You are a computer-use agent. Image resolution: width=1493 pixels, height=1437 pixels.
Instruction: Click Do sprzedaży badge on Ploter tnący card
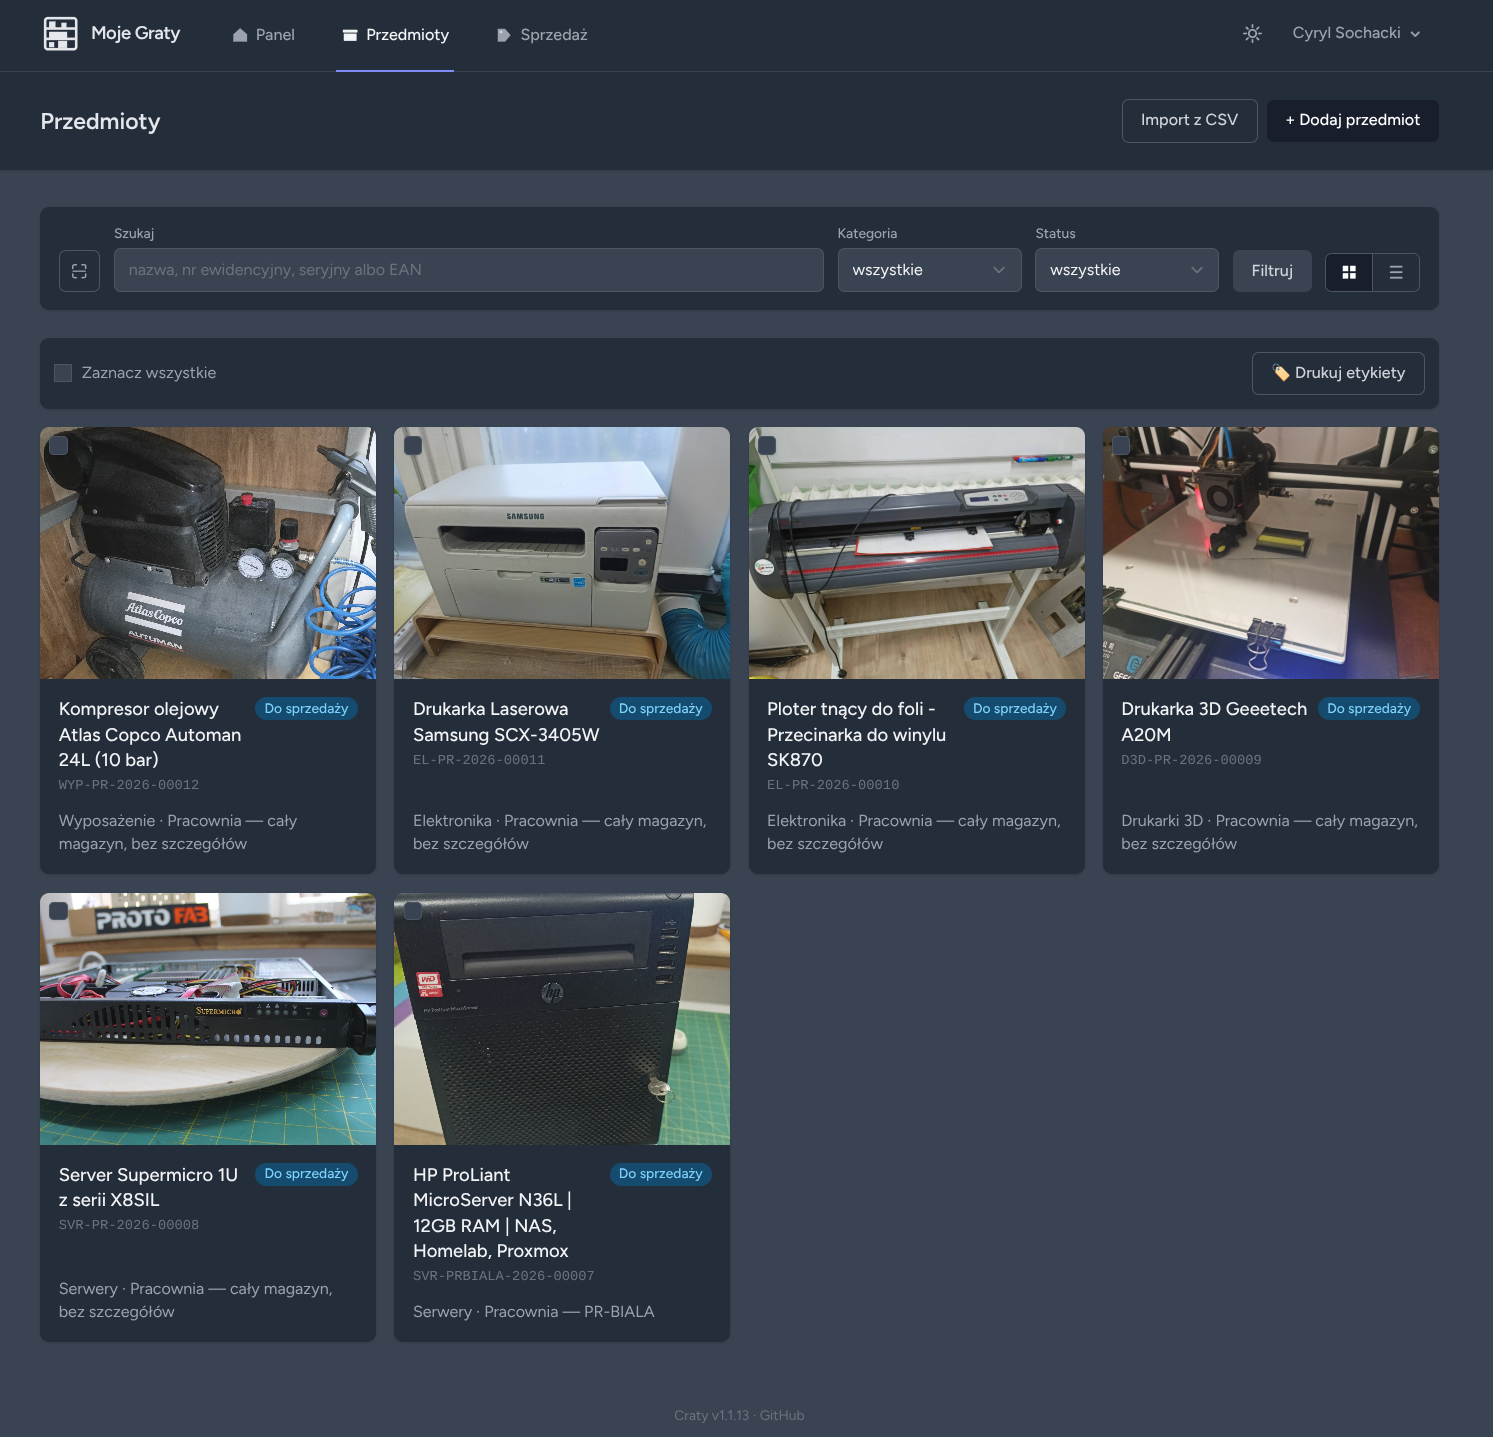tap(1015, 708)
